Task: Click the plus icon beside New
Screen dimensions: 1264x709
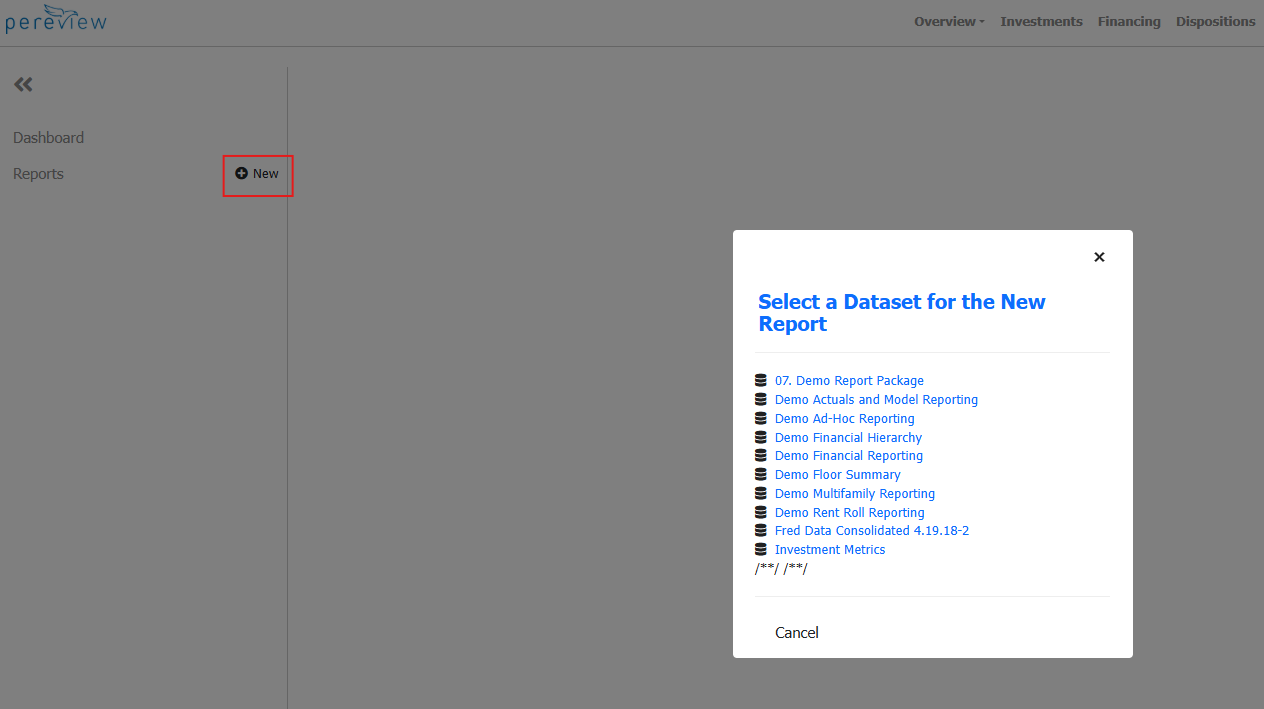Action: coord(241,174)
